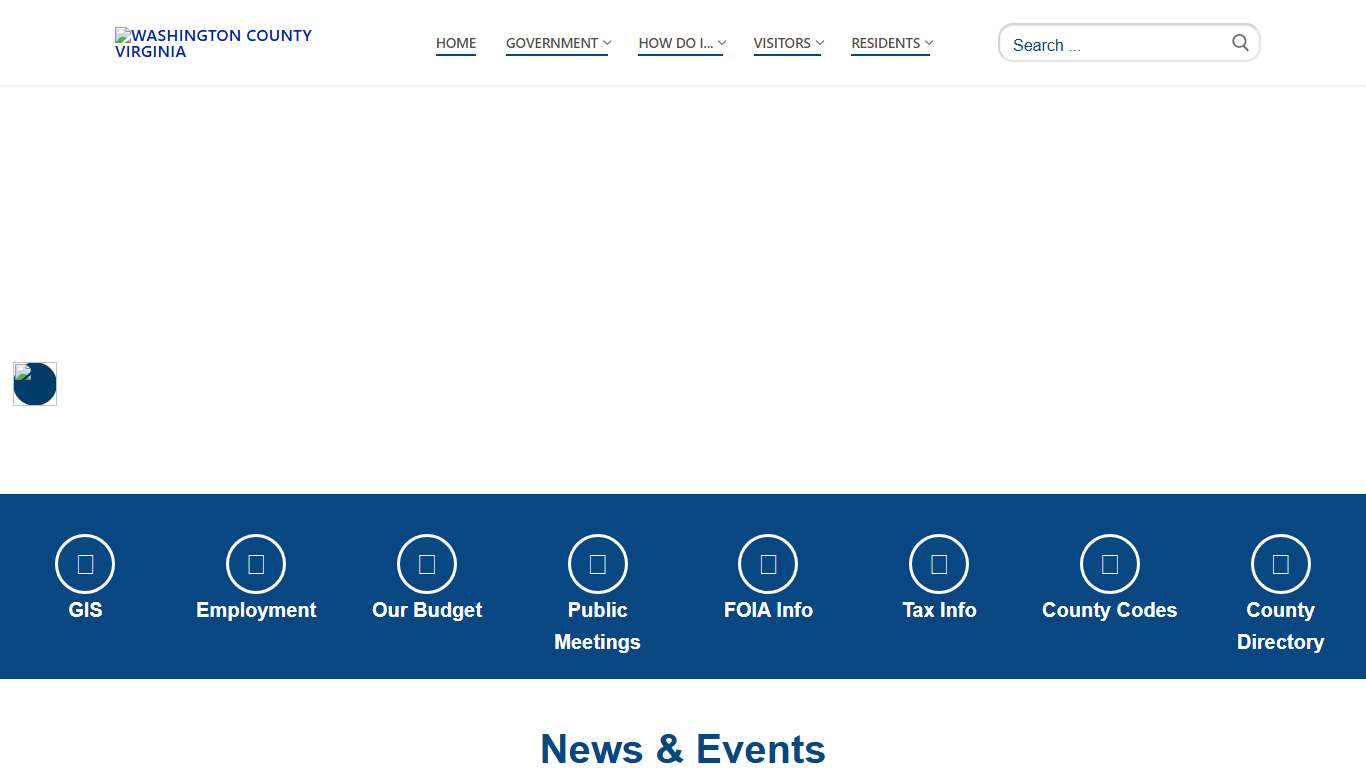
Task: Open the VISITORS dropdown chevron
Action: tap(819, 43)
